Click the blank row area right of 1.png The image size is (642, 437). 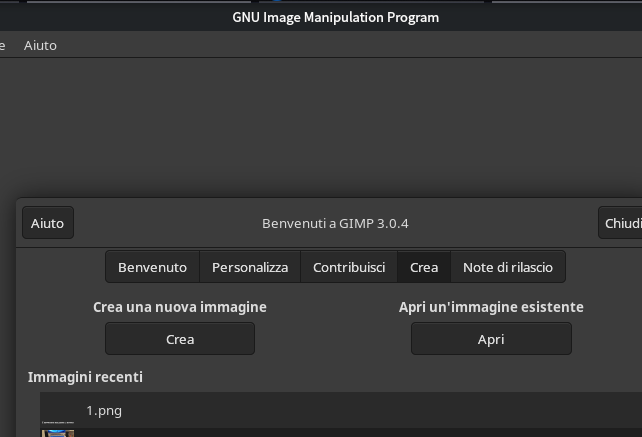coord(400,410)
